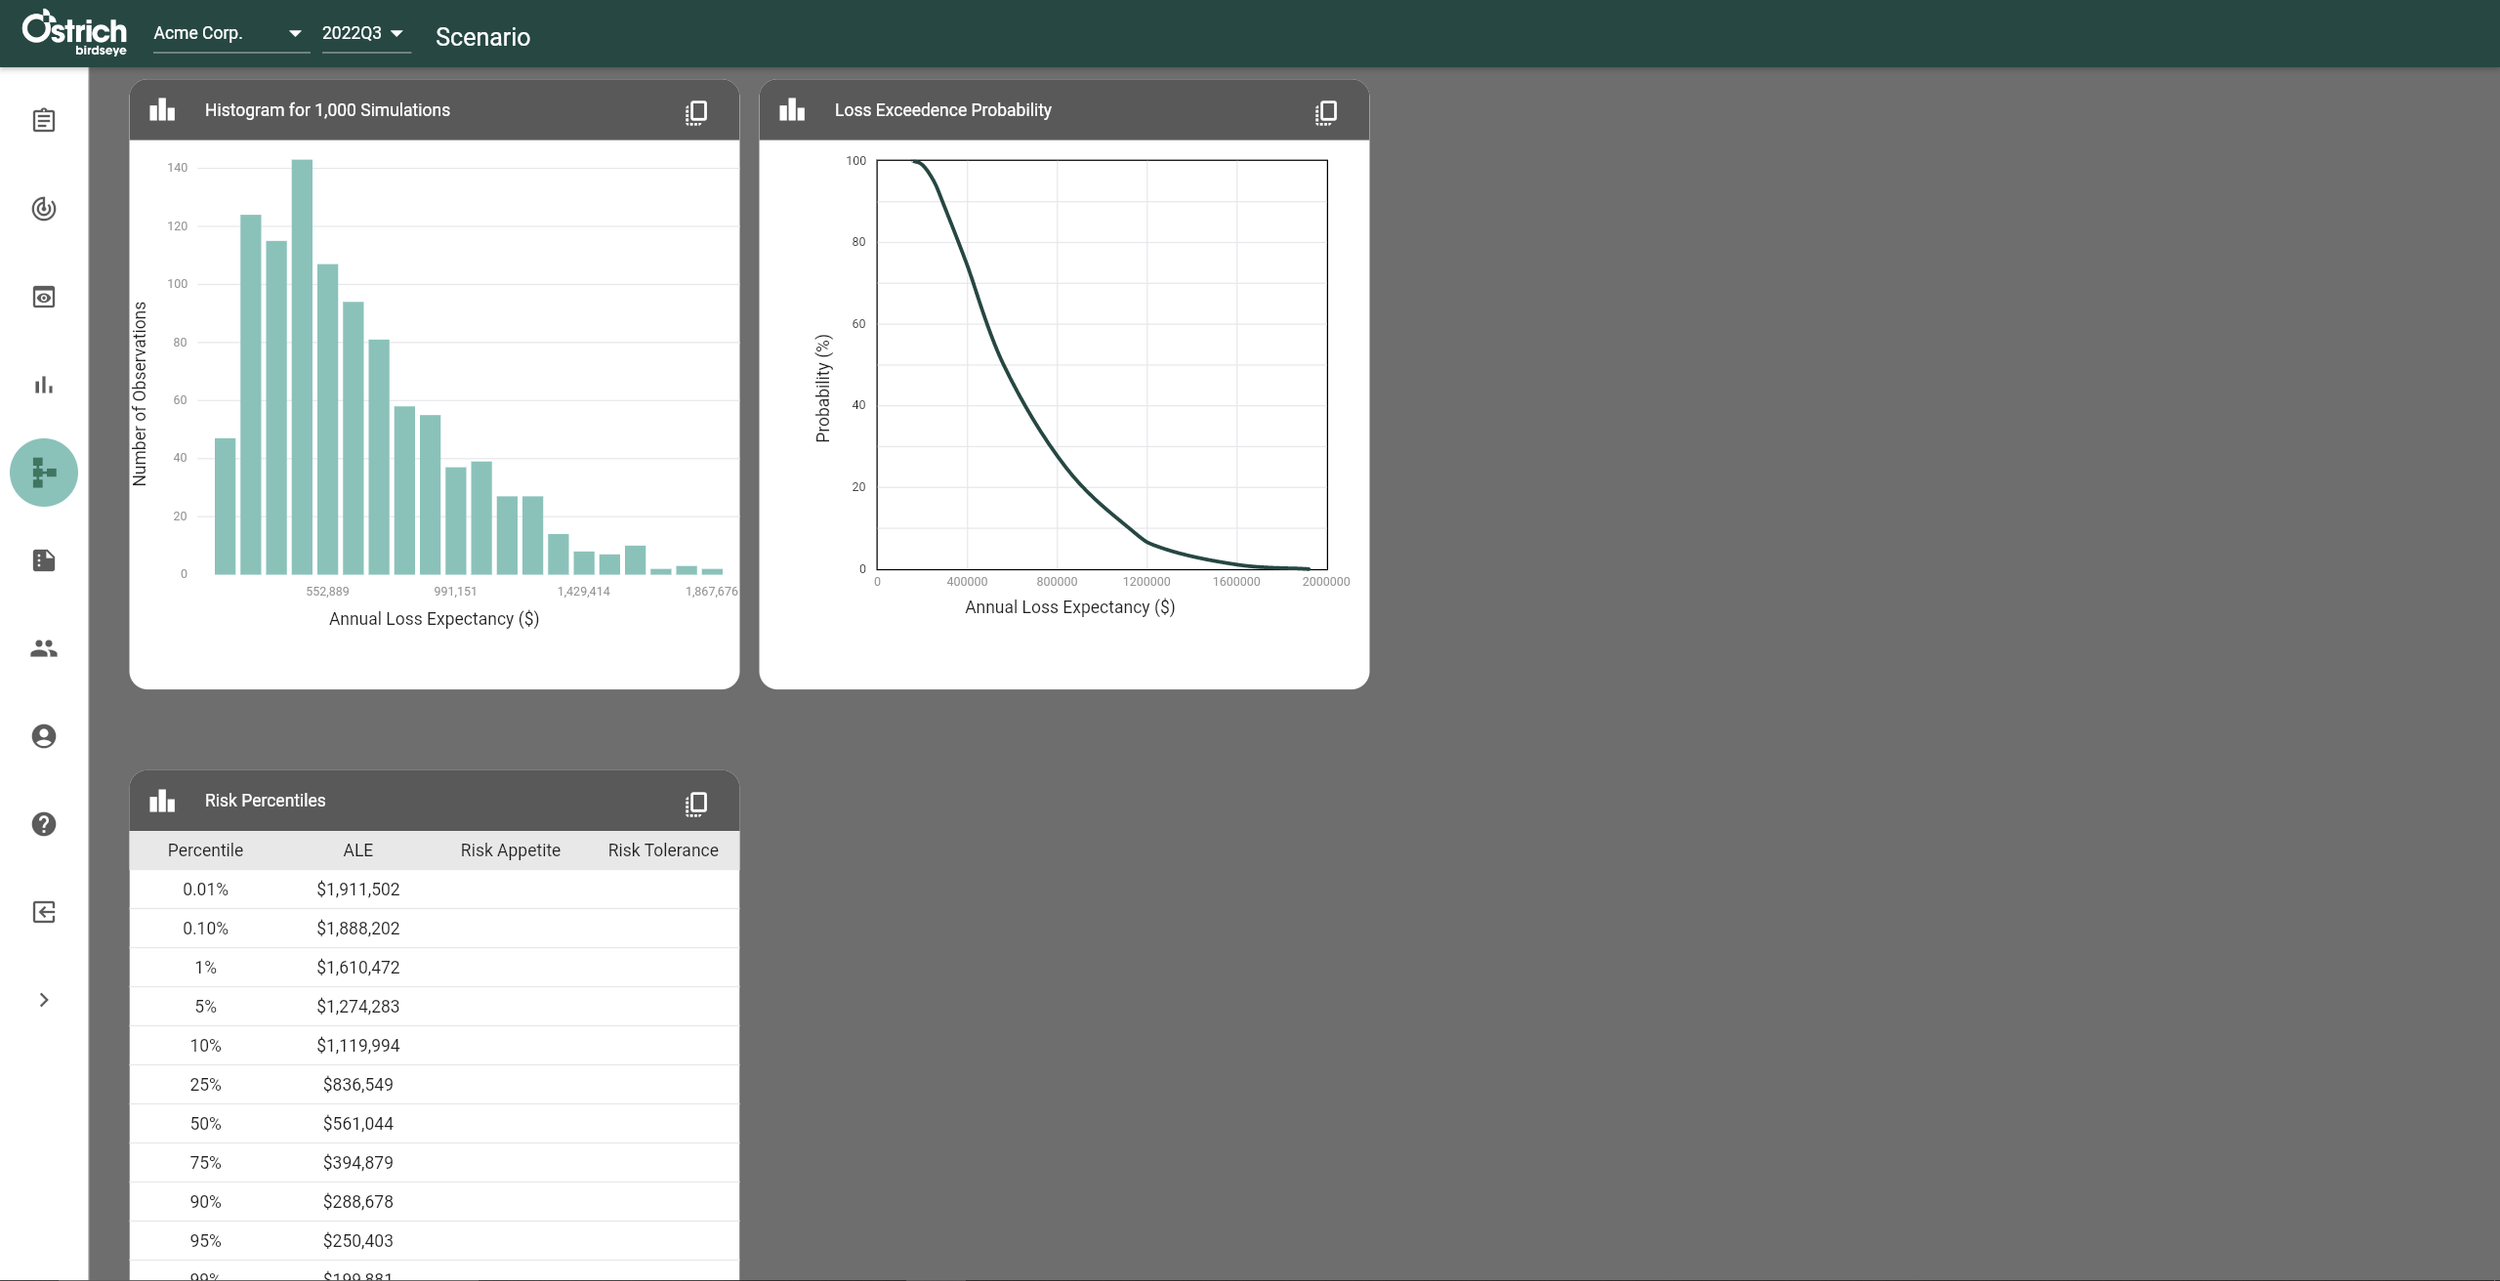
Task: Select the logout icon at sidebar bottom
Action: [x=44, y=911]
